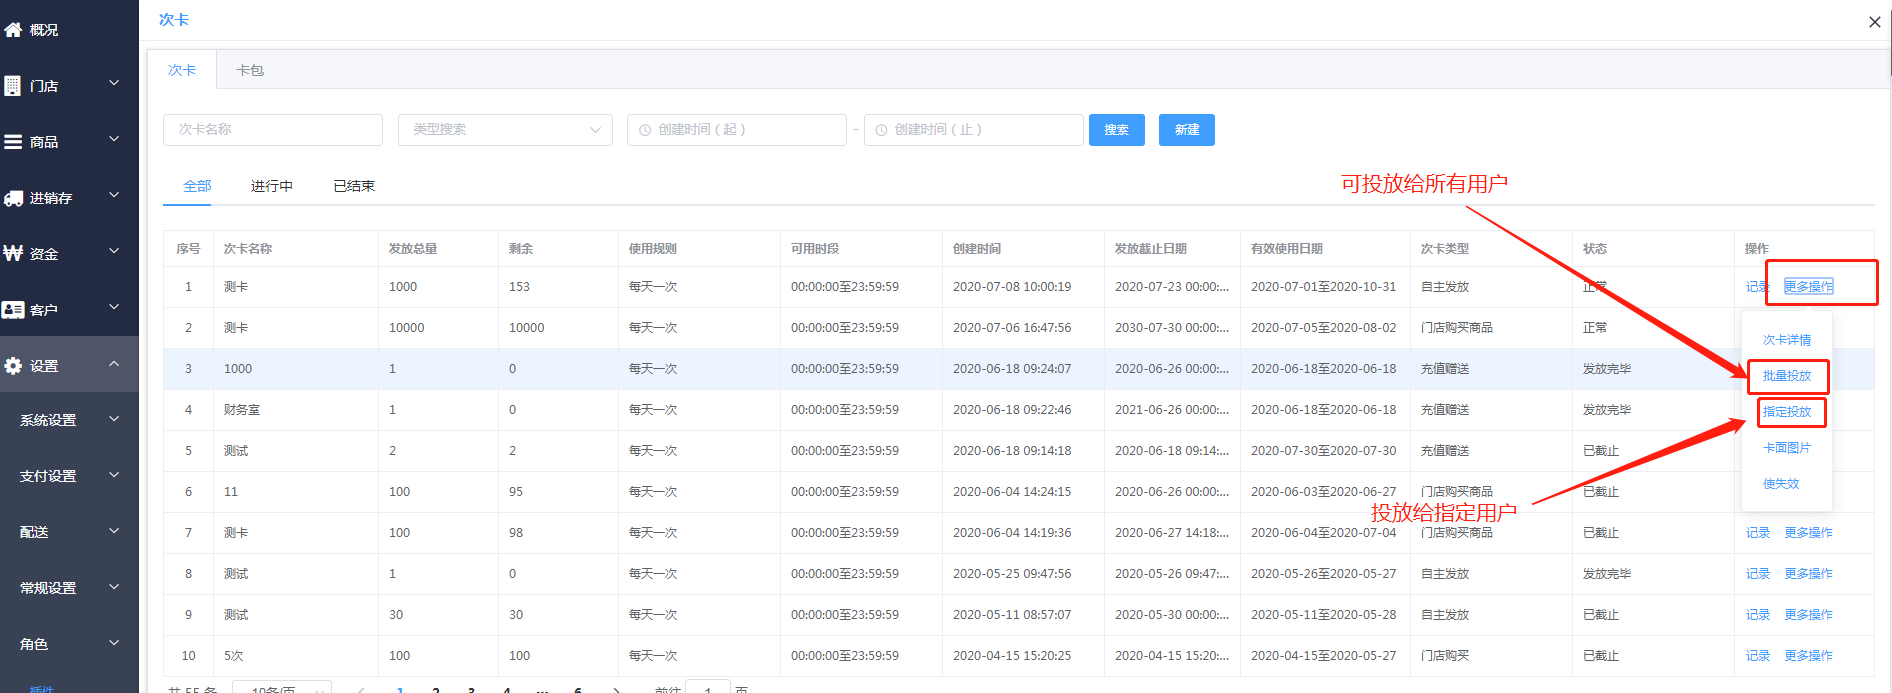Choose 批量投放 from the dropdown menu
This screenshot has height=693, width=1892.
click(x=1787, y=376)
